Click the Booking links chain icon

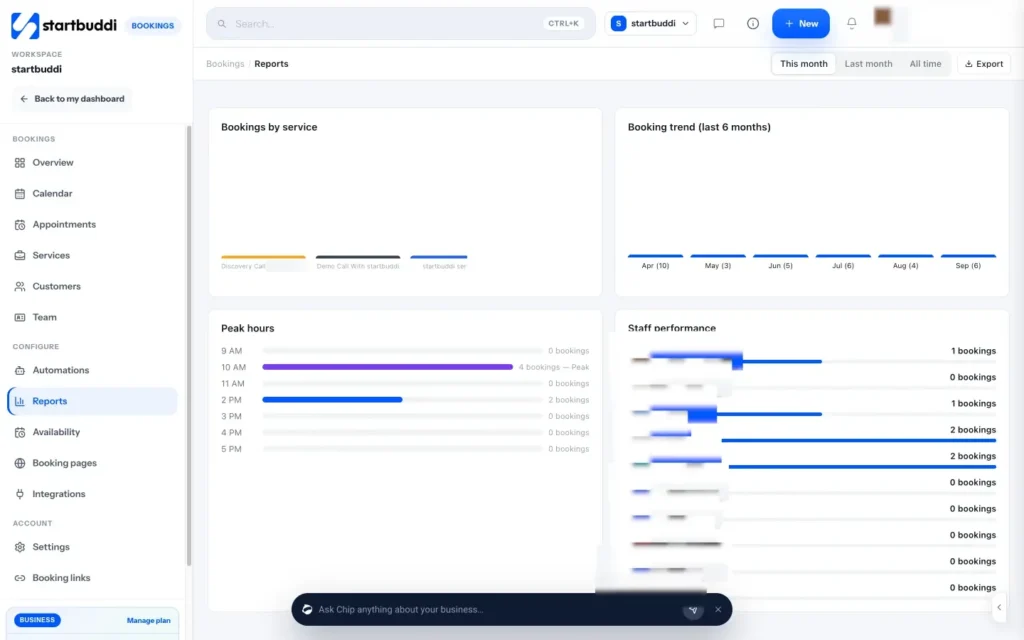tap(20, 578)
